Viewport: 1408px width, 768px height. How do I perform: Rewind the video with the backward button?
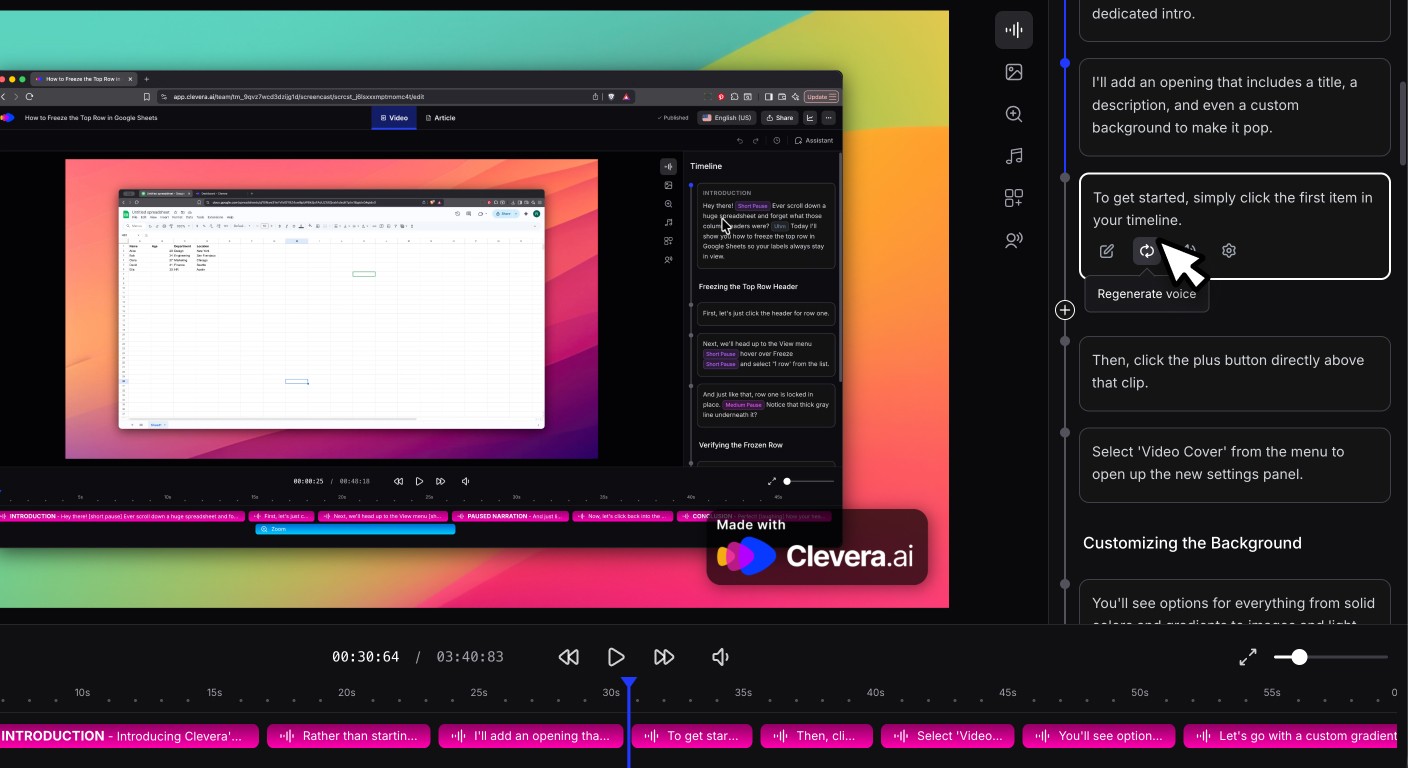pos(568,657)
